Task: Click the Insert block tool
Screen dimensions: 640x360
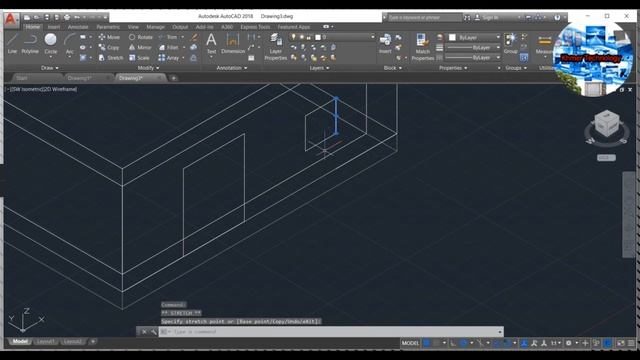Action: [385, 43]
